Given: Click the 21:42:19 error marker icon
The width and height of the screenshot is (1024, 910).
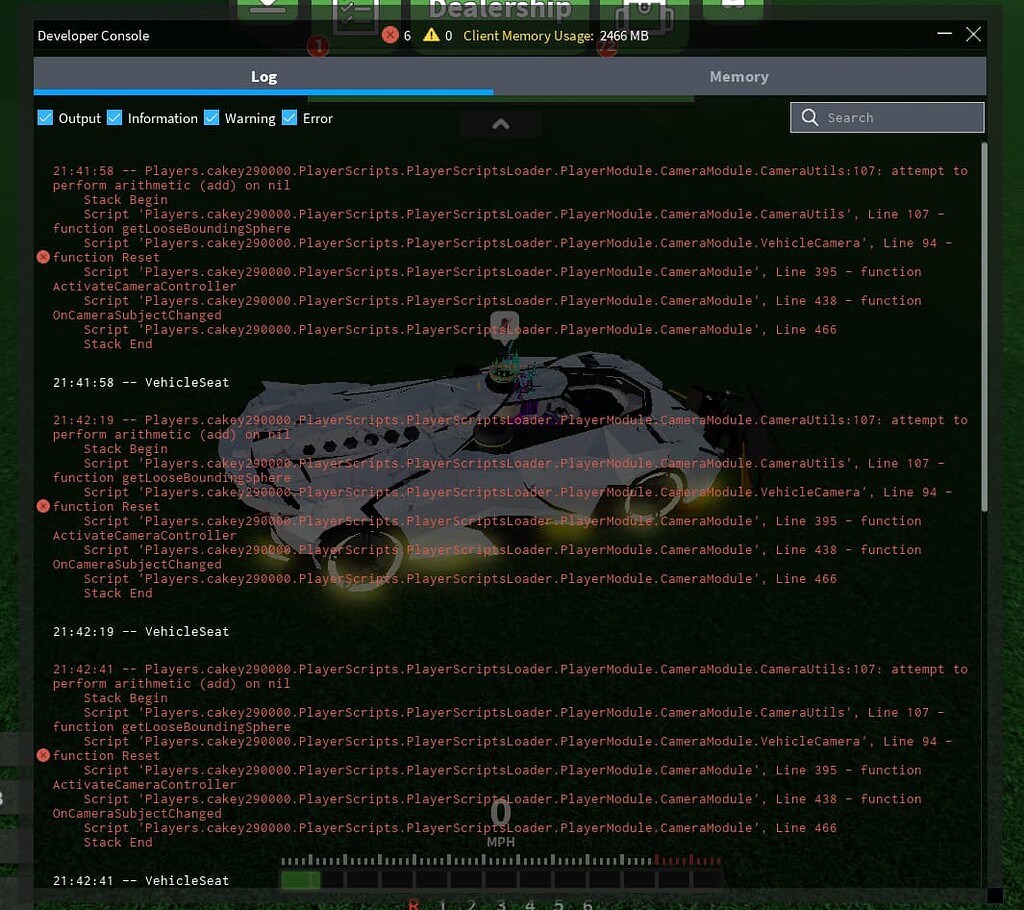Looking at the screenshot, I should pyautogui.click(x=43, y=506).
